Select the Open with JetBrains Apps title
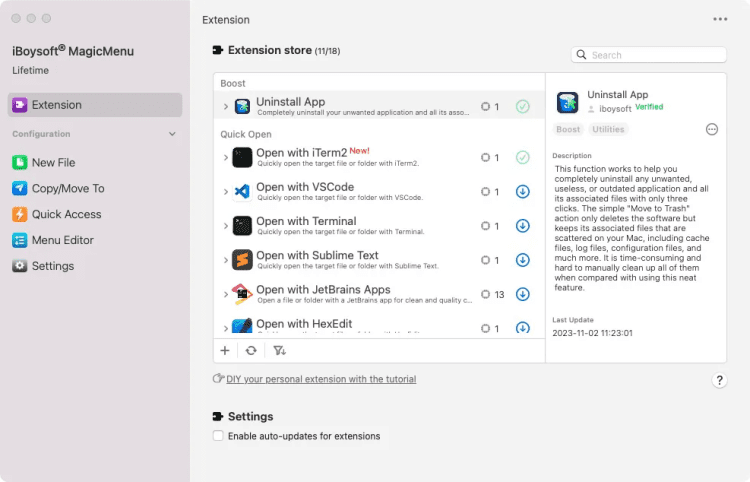This screenshot has width=750, height=482. [323, 289]
